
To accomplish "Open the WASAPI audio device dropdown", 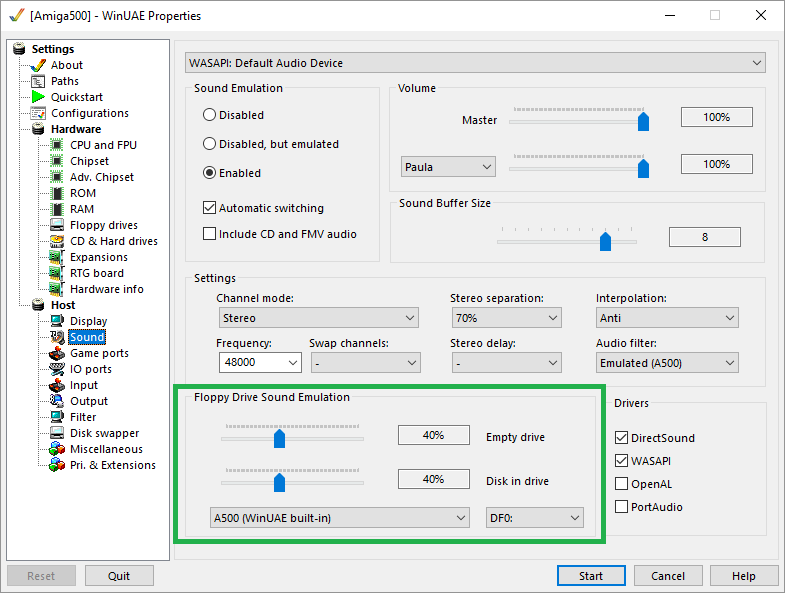I will click(475, 63).
